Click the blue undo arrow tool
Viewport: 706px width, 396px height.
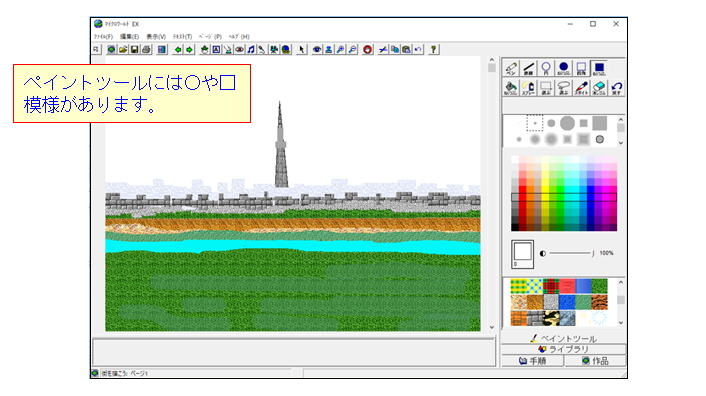[616, 88]
